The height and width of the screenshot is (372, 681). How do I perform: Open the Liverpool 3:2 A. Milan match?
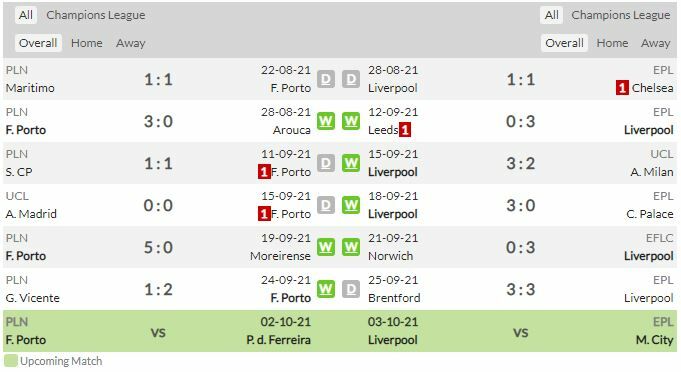[x=521, y=163]
